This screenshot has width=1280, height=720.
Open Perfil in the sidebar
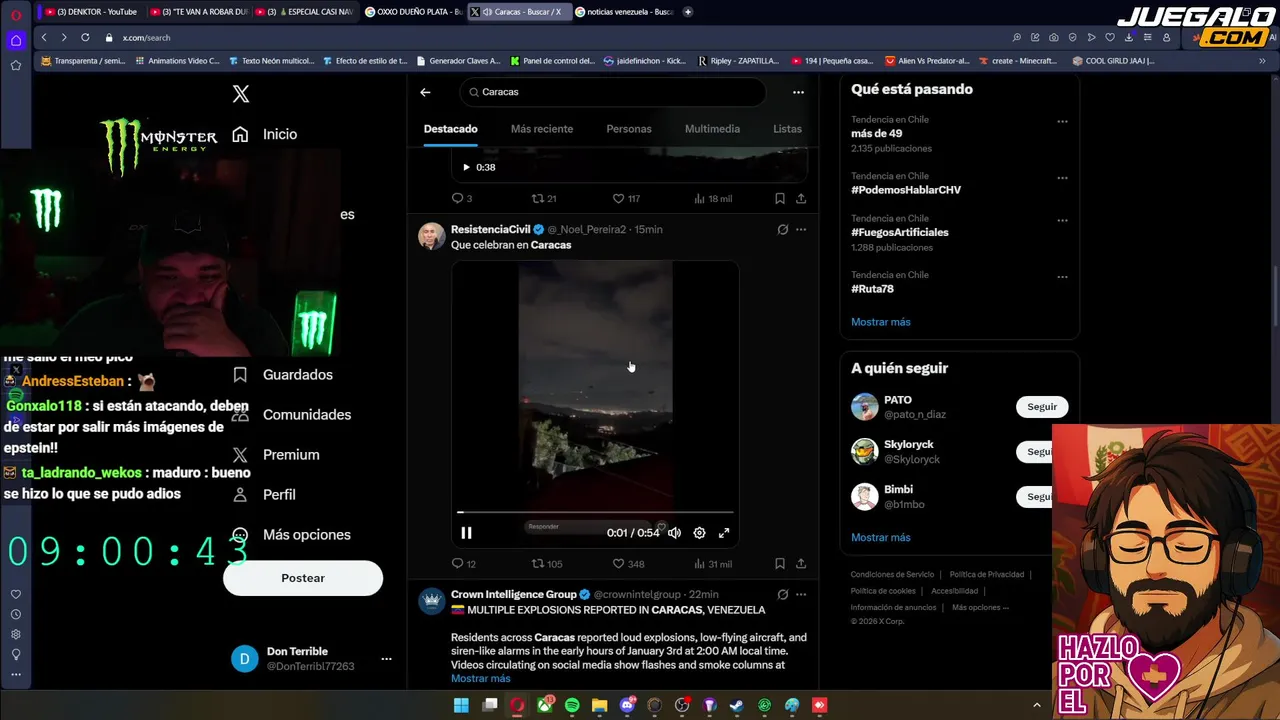tap(264, 494)
